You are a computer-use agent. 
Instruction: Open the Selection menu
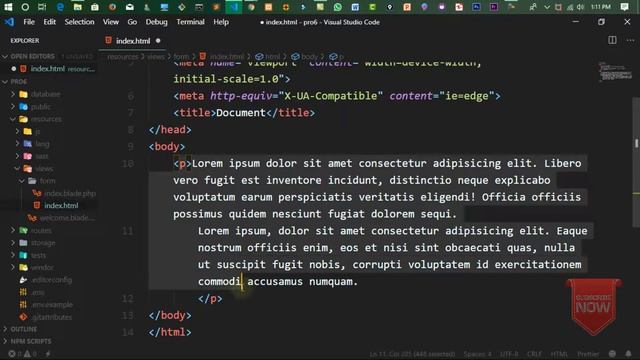(79, 22)
